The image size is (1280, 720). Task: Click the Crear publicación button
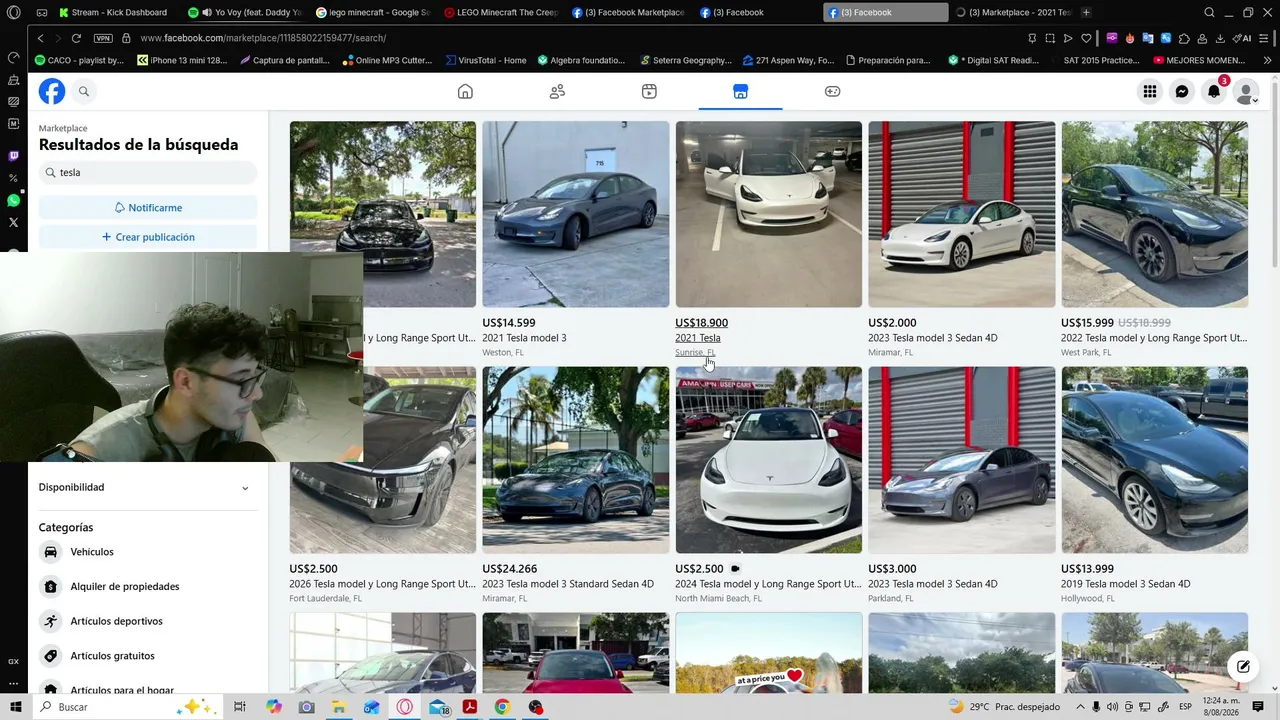click(148, 237)
